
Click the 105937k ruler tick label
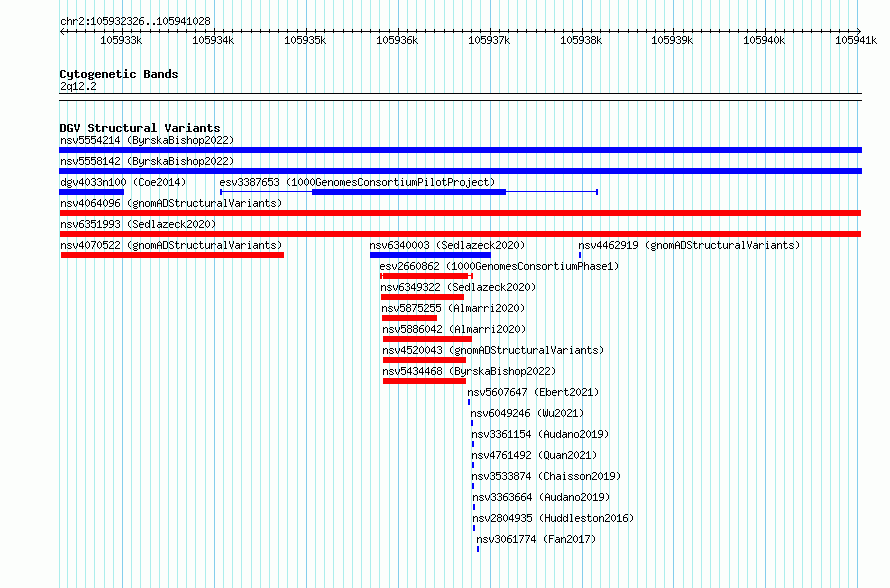click(x=489, y=40)
